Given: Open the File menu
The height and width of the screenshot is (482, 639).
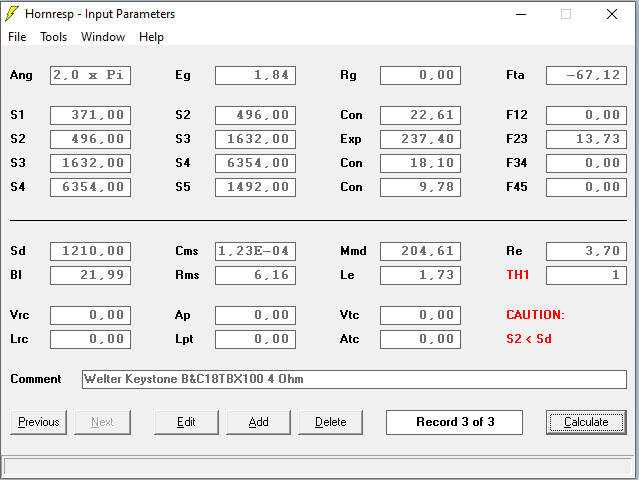Looking at the screenshot, I should coord(17,37).
